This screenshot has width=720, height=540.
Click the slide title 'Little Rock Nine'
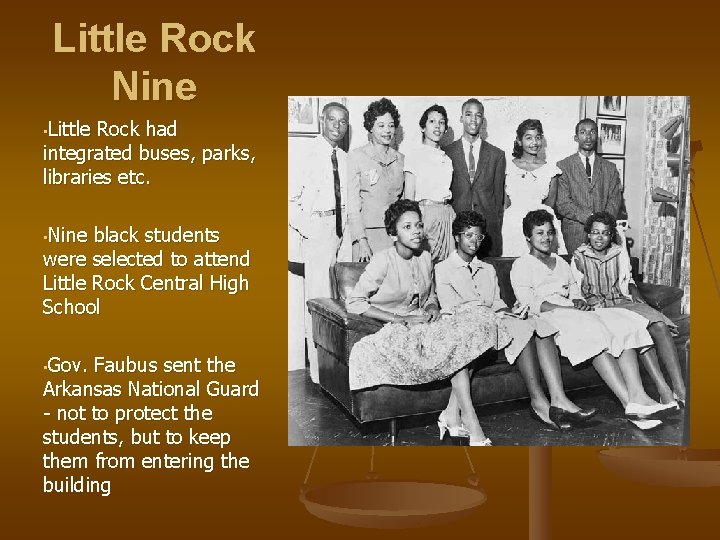[154, 62]
